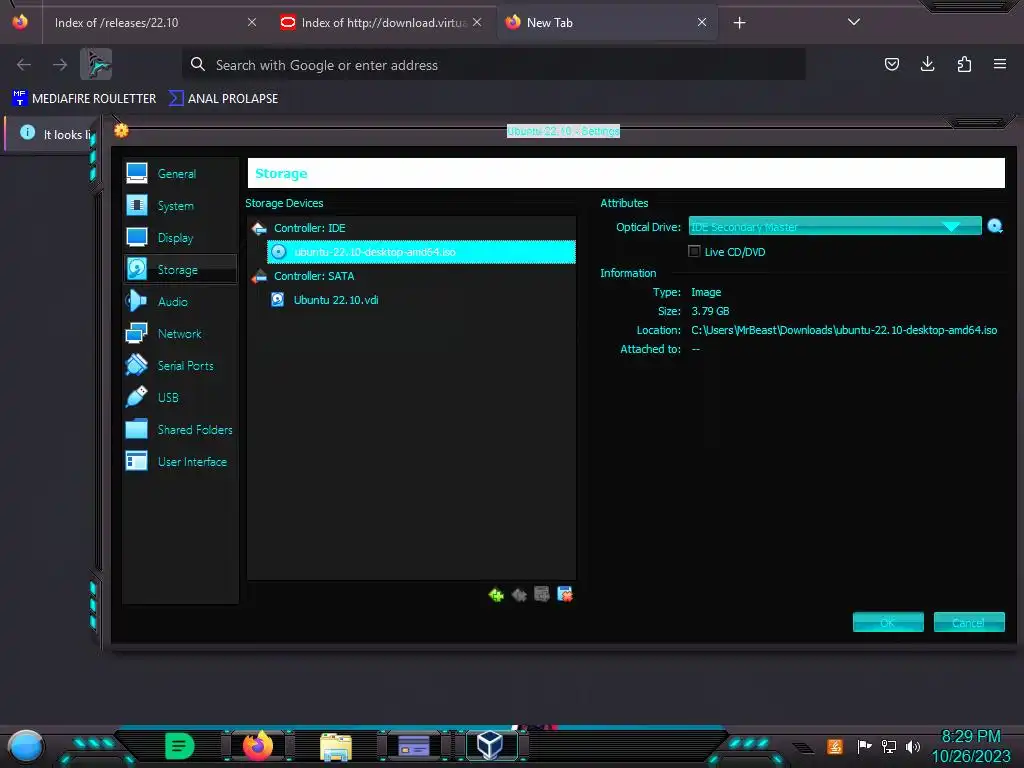Viewport: 1024px width, 768px height.
Task: Click the network icon in system tray
Action: tap(888, 746)
